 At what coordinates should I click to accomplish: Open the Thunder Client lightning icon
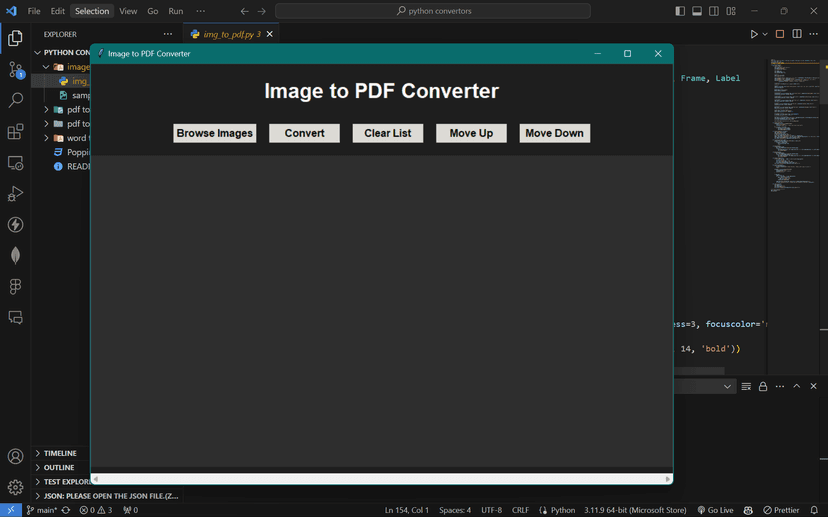(15, 225)
